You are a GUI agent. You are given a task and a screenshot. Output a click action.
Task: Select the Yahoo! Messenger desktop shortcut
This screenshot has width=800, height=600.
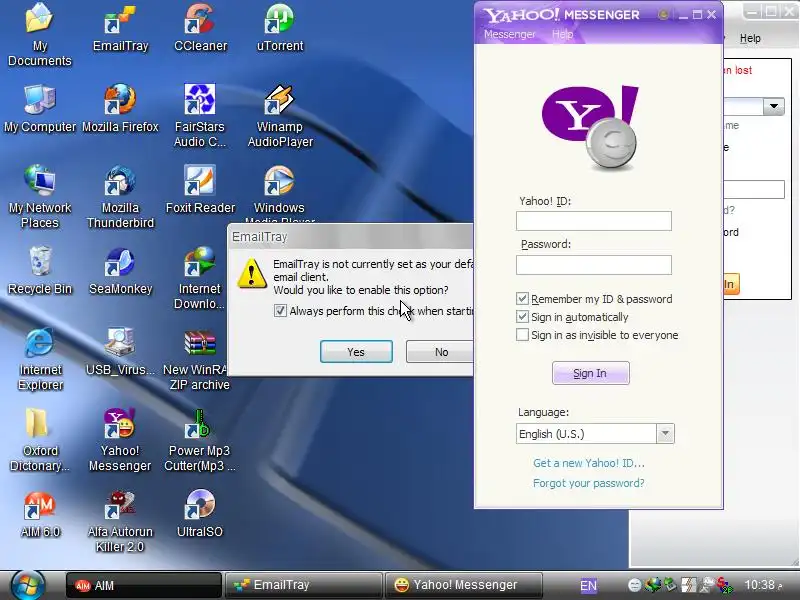point(120,440)
